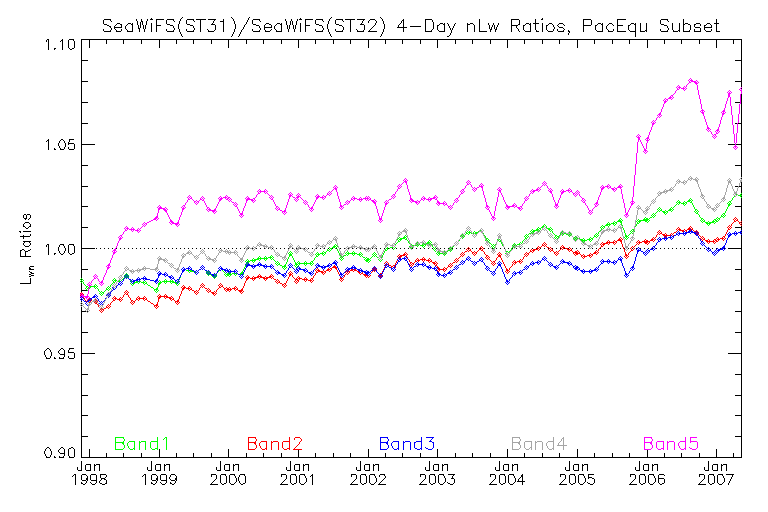This screenshot has width=768, height=512.
Task: Click the red Band2 legend label
Action: (274, 444)
